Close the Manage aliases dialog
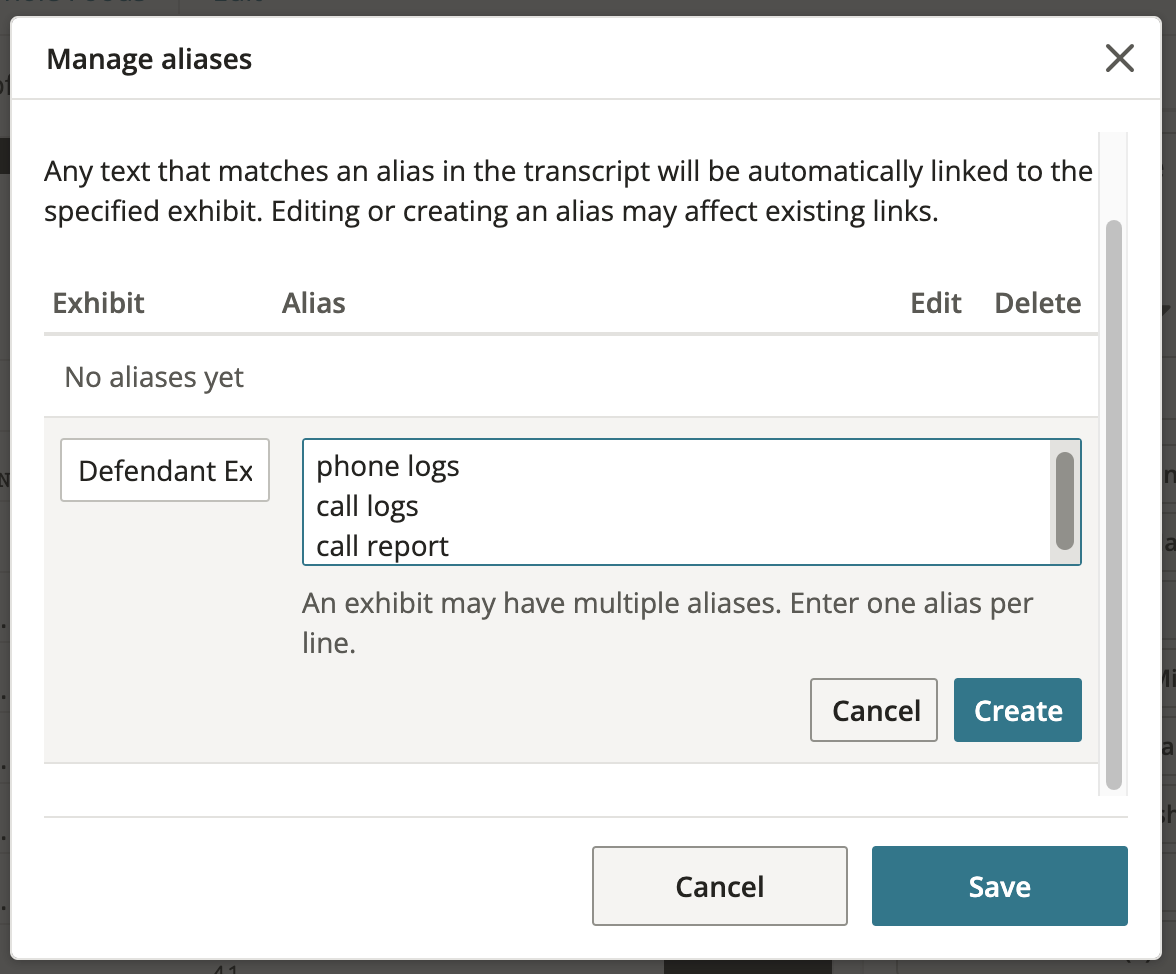Screen dimensions: 1176x974 click(x=1119, y=58)
